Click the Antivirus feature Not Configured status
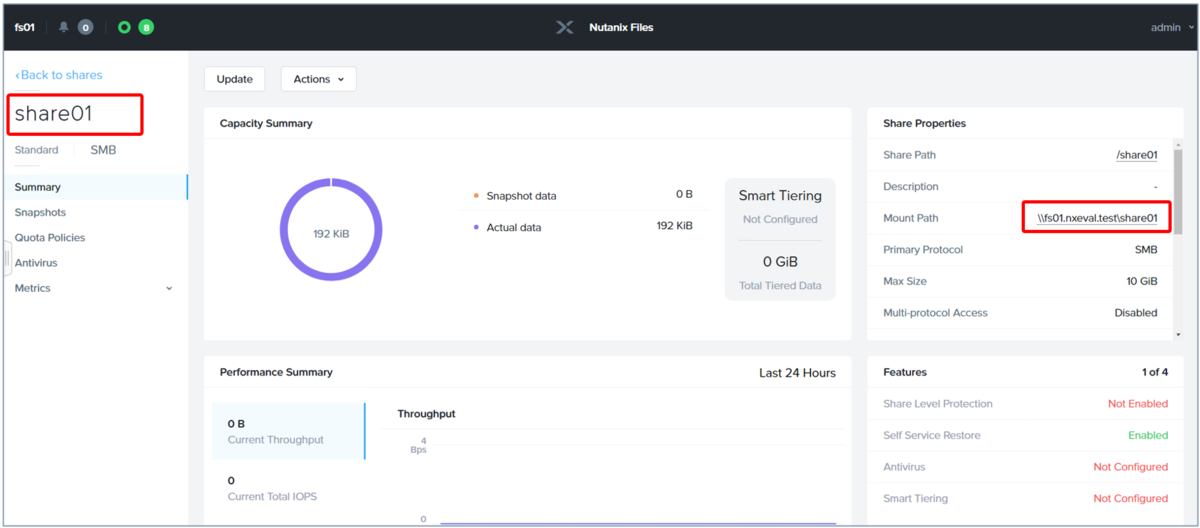The height and width of the screenshot is (528, 1200). [1130, 467]
